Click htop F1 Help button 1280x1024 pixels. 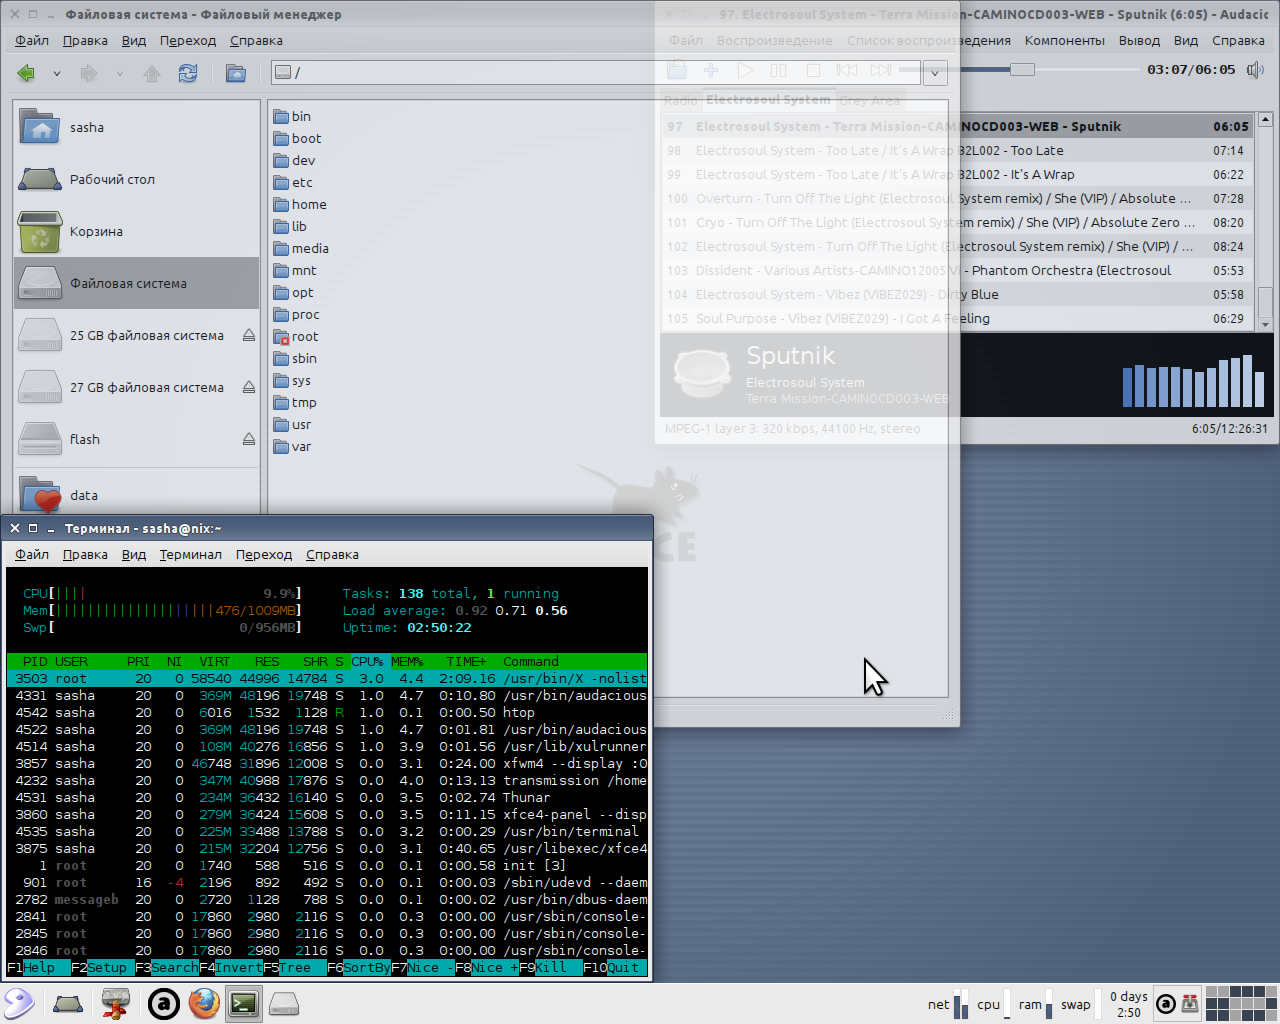point(39,968)
